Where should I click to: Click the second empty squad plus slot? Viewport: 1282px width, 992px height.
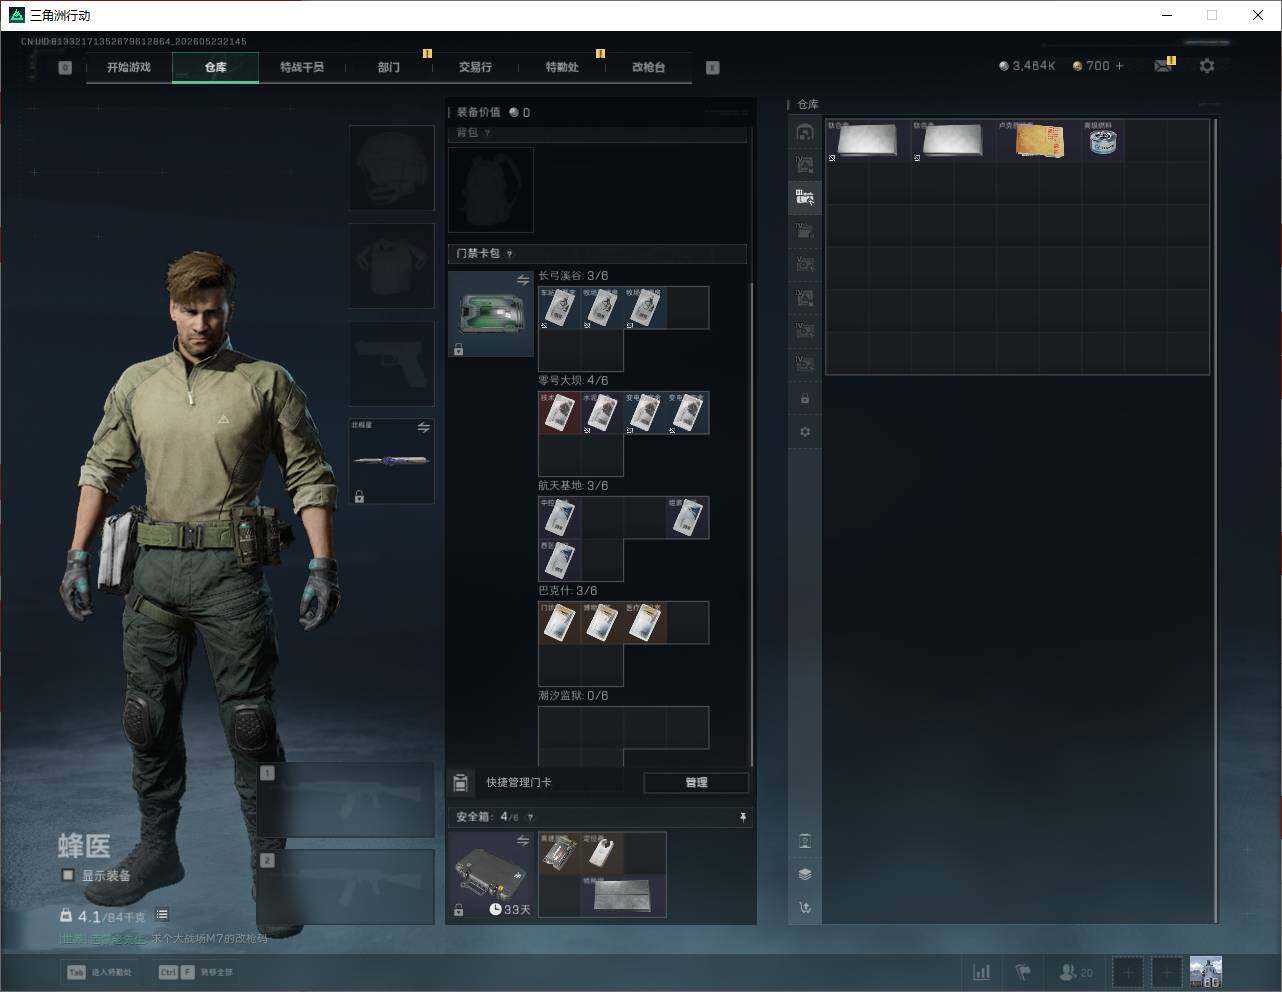(x=1166, y=972)
